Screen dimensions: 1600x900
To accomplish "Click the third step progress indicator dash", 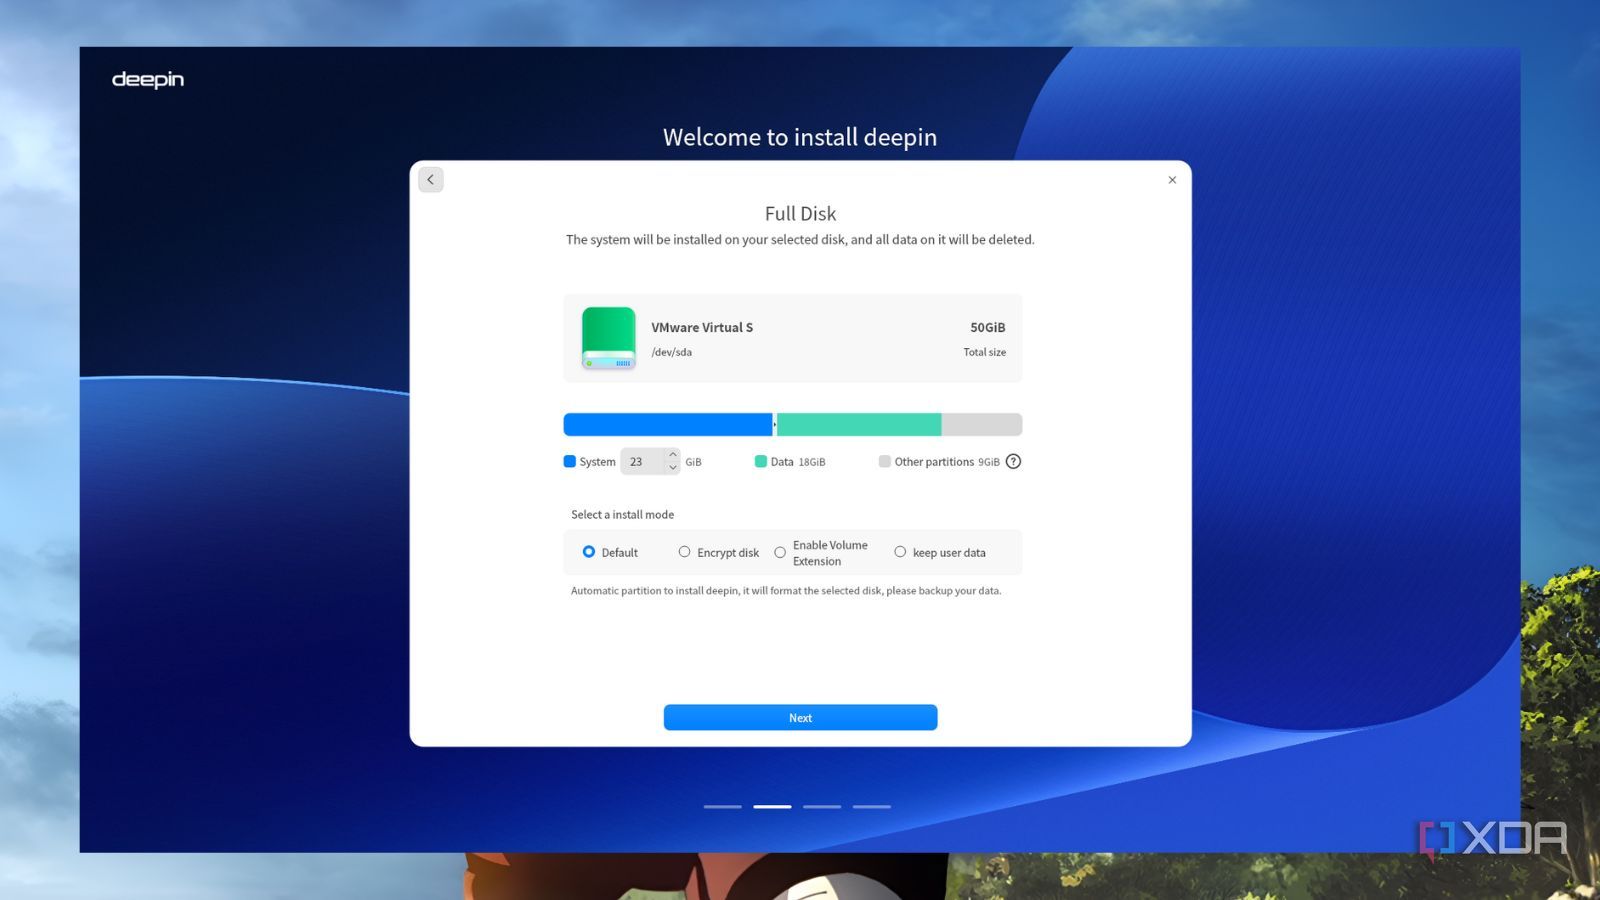I will tap(822, 806).
